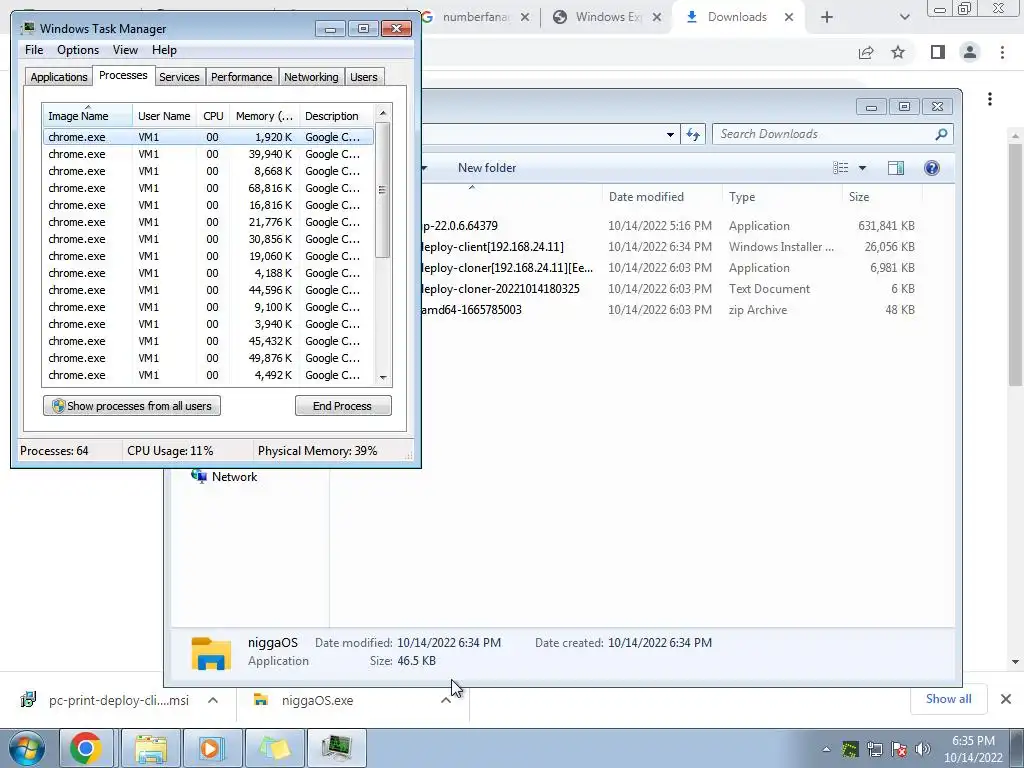The height and width of the screenshot is (768, 1024).
Task: Open options chevron for the .exe download
Action: (x=446, y=700)
